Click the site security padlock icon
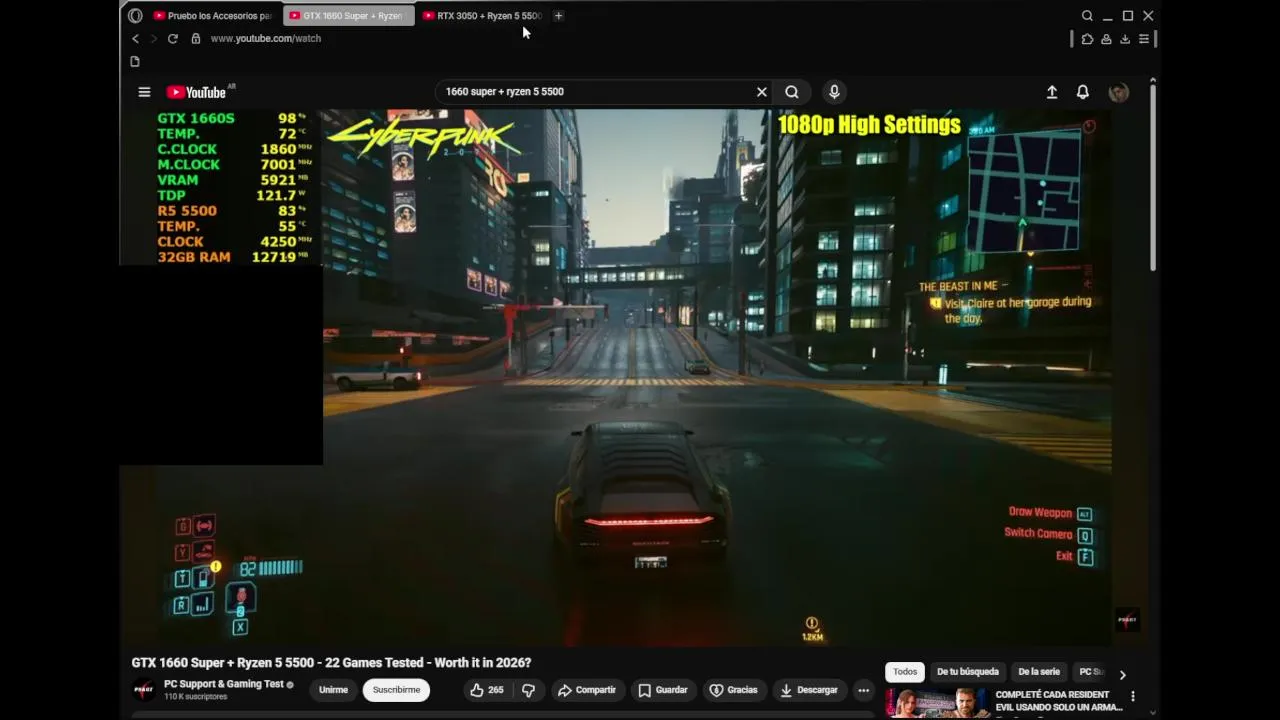Image resolution: width=1280 pixels, height=720 pixels. [x=196, y=38]
